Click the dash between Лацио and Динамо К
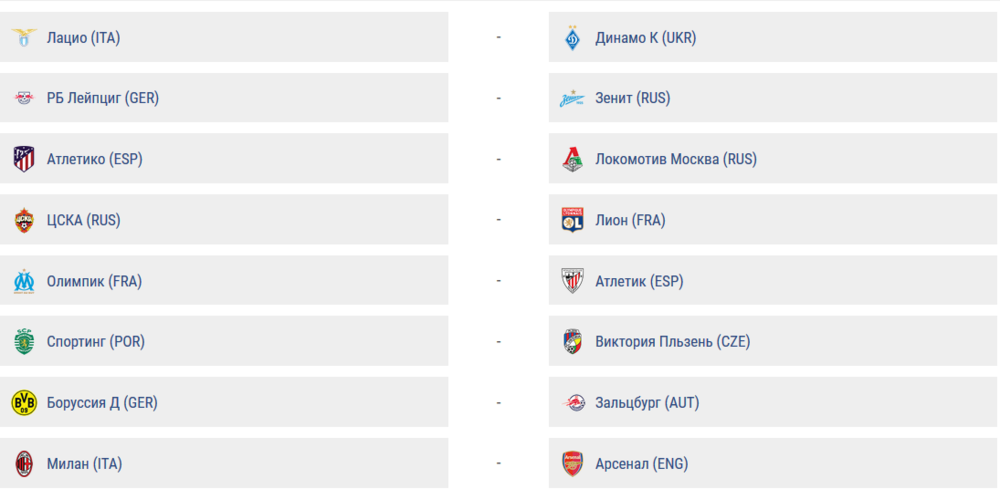Image resolution: width=1000 pixels, height=499 pixels. 498,38
